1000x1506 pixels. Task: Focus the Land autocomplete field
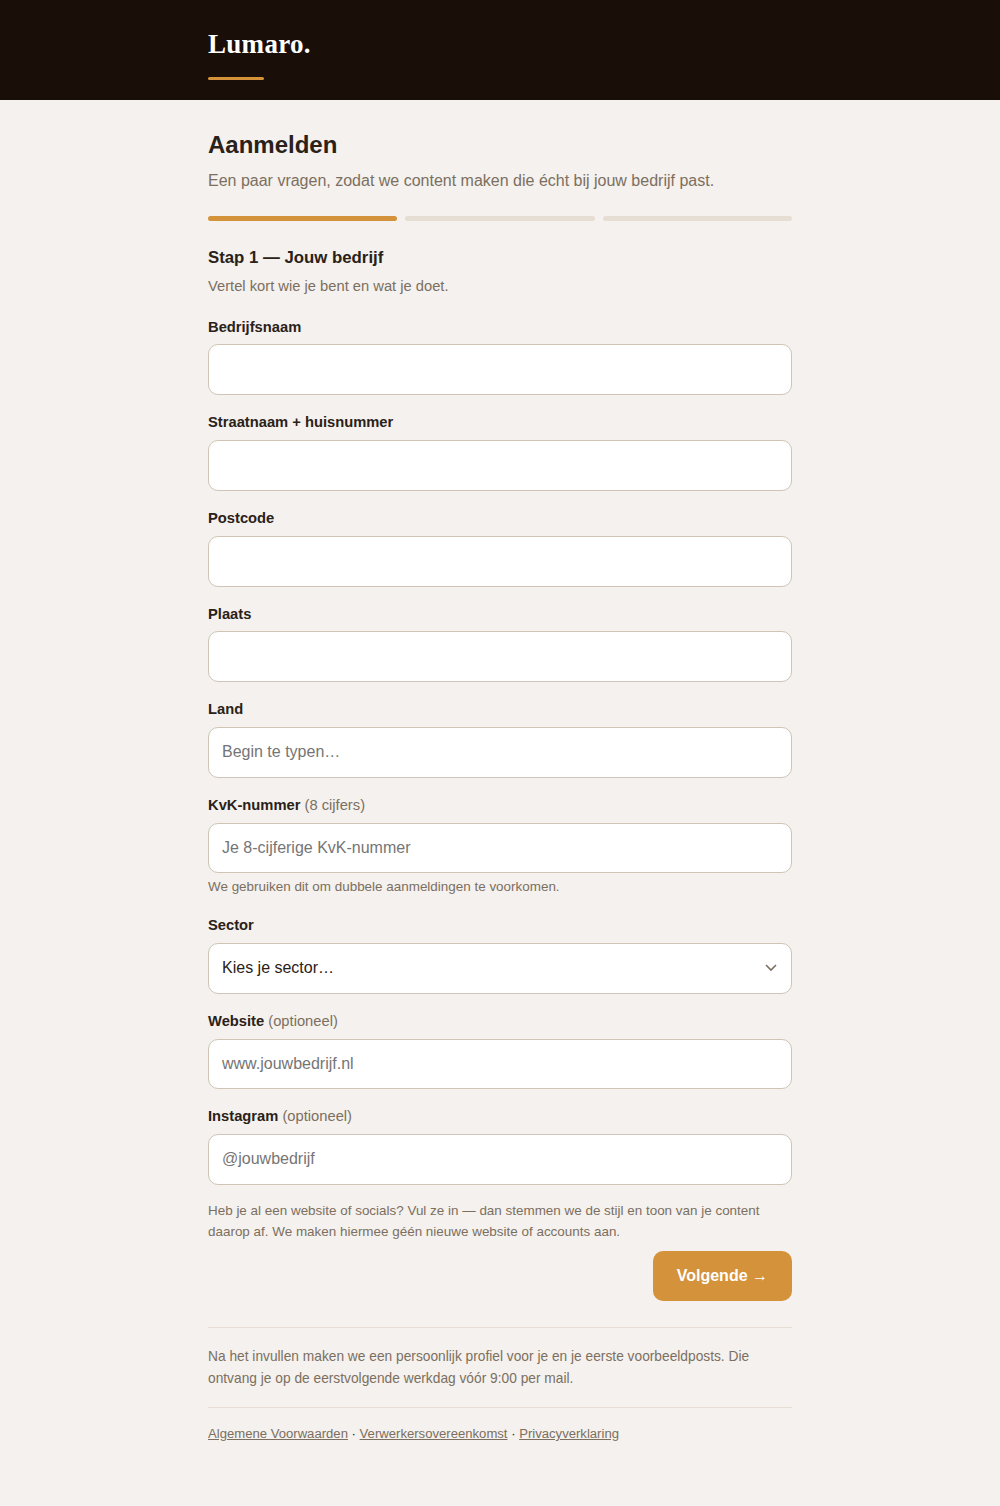tap(500, 752)
